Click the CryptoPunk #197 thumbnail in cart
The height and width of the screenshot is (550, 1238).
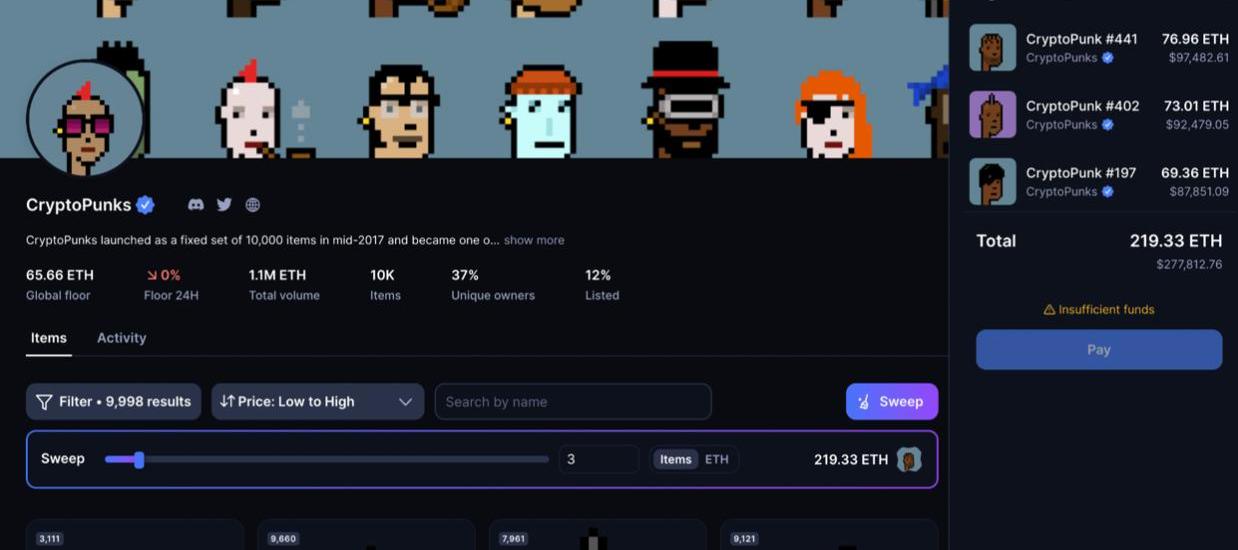993,181
